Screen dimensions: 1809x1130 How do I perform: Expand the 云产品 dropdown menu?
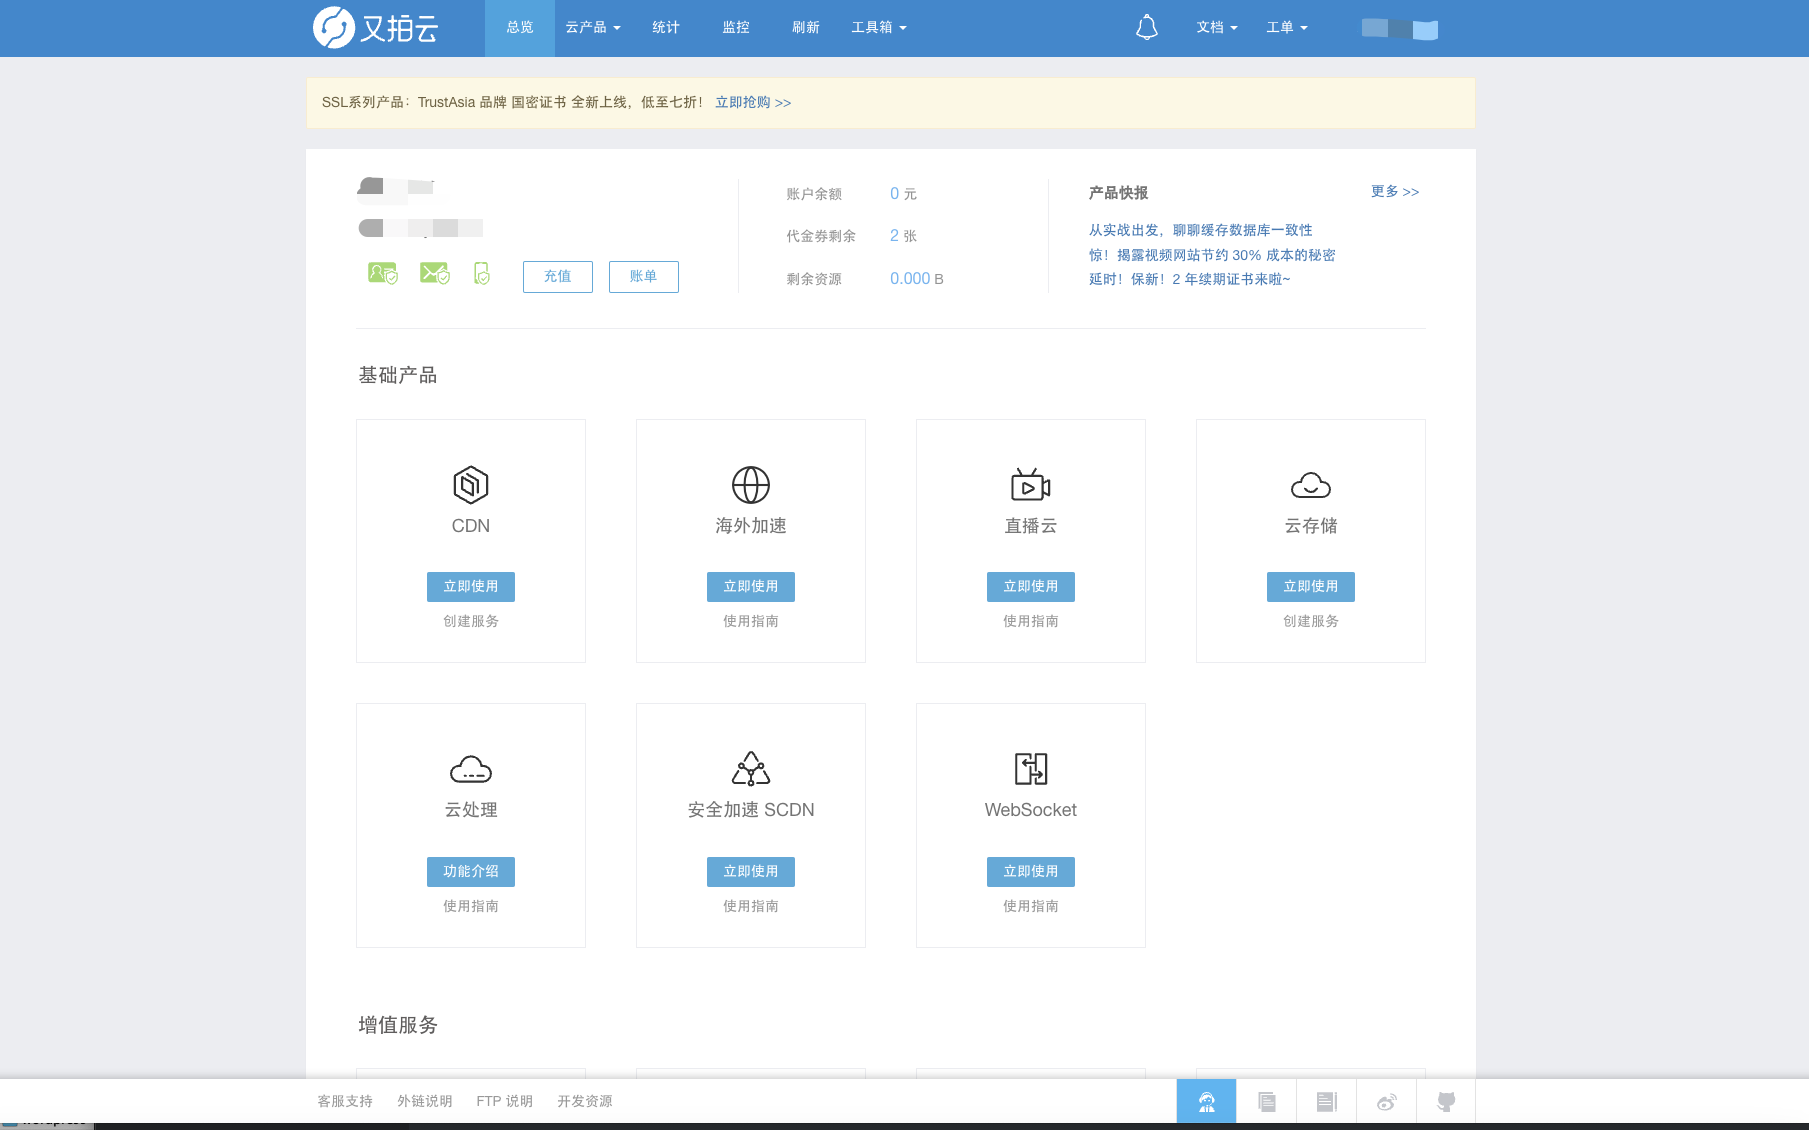coord(592,28)
